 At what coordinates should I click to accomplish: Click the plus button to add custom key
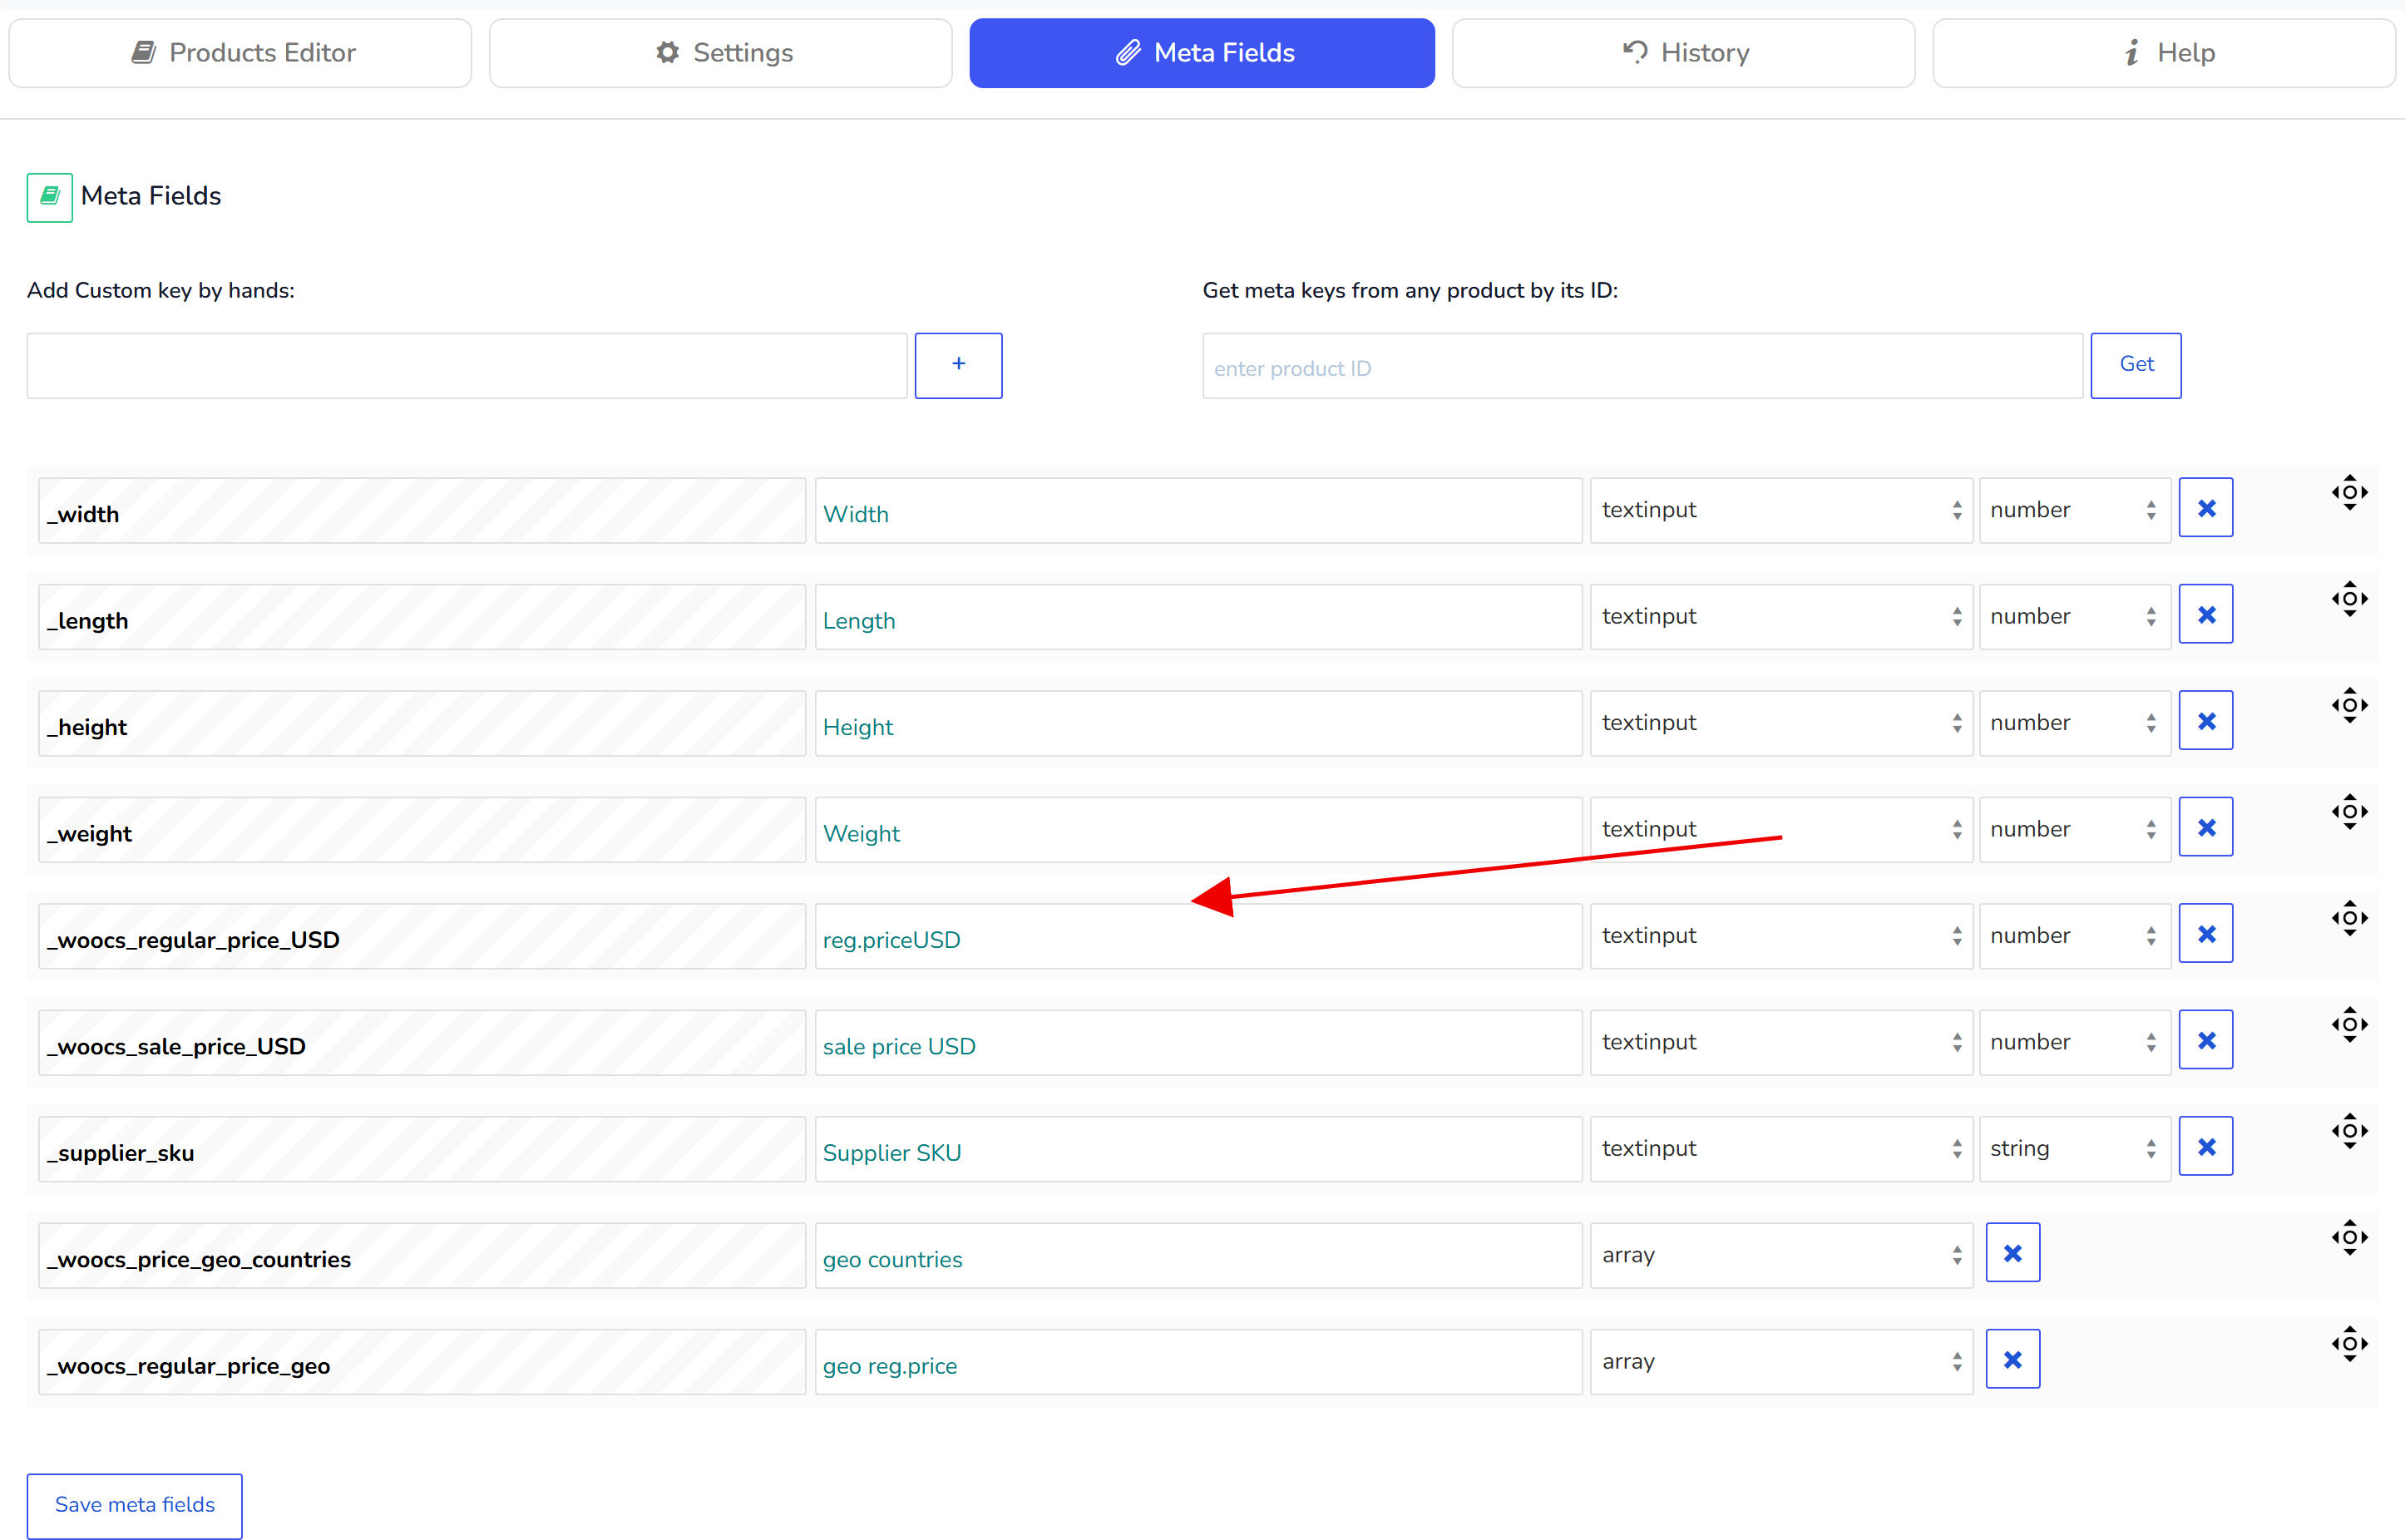[958, 365]
